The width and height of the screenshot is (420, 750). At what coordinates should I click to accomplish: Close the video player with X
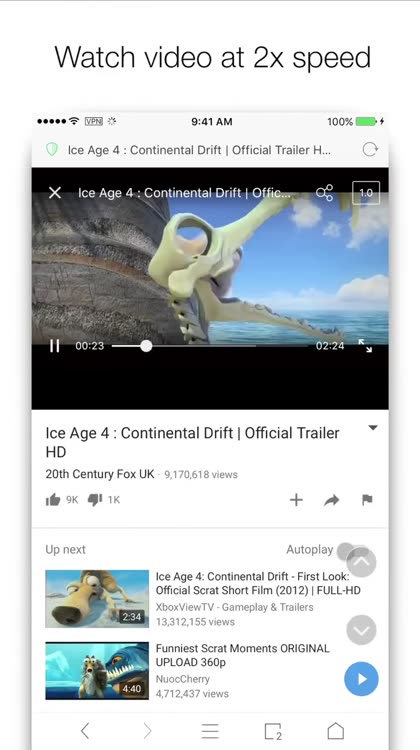point(55,193)
